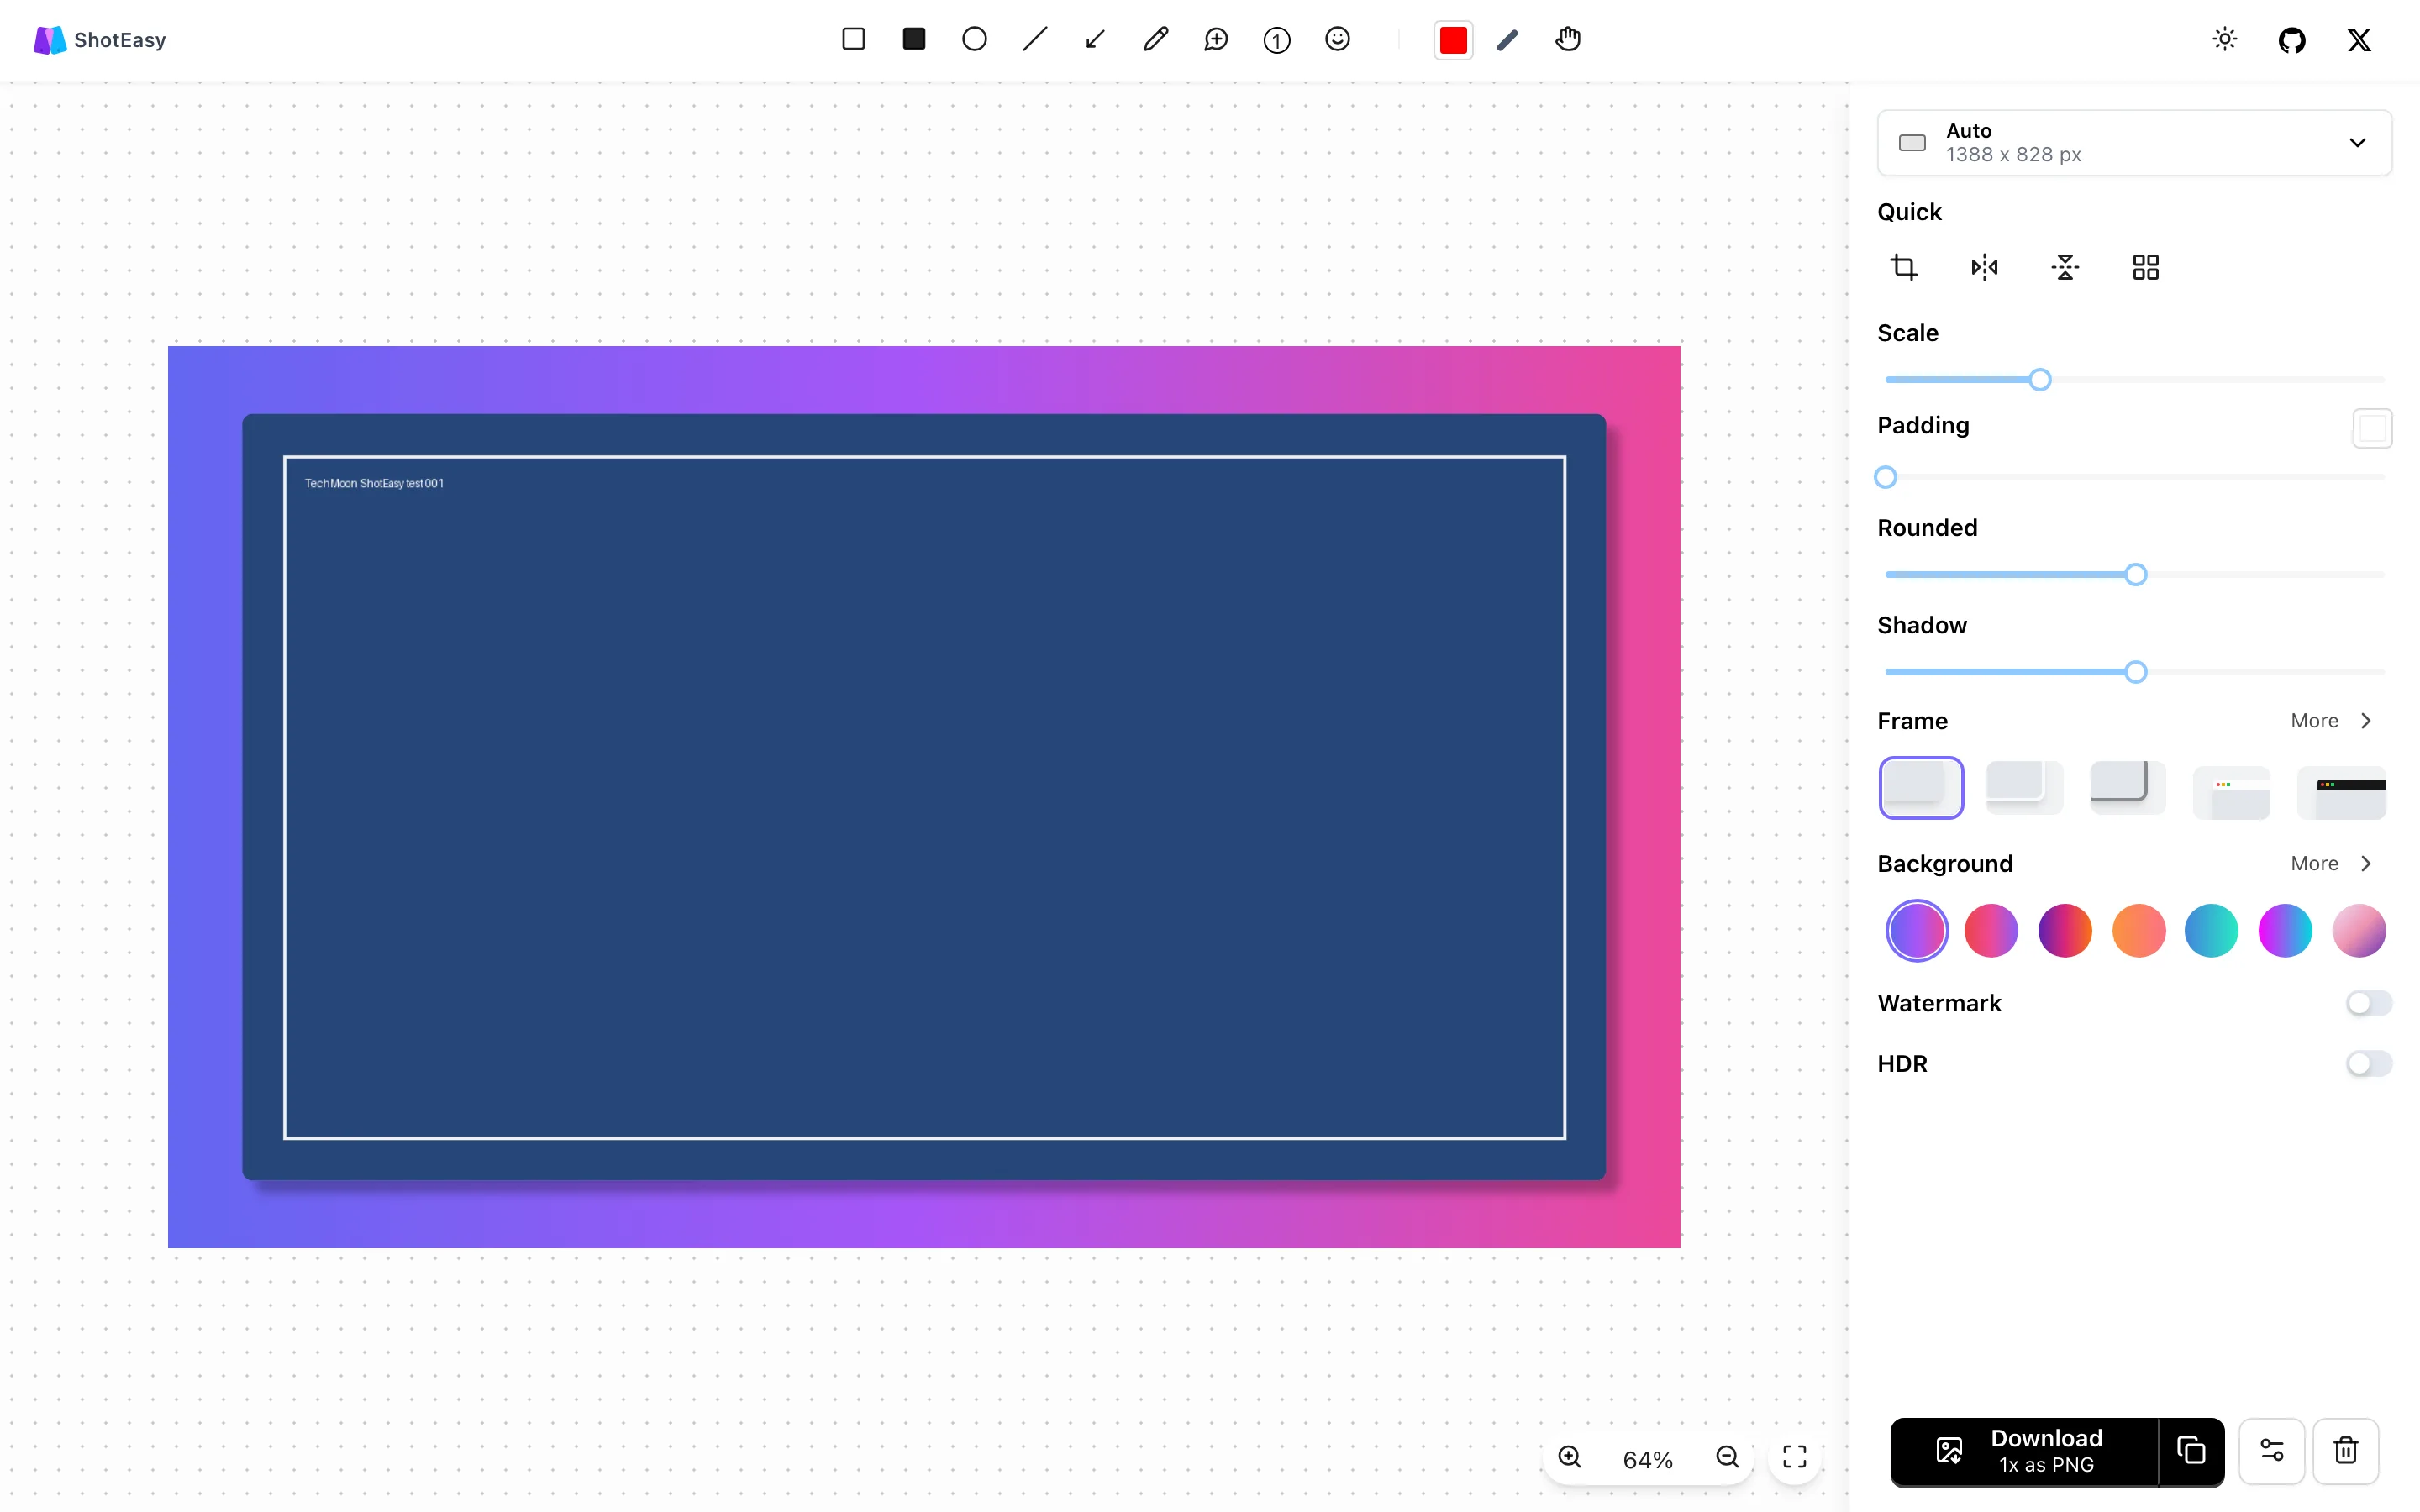This screenshot has height=1512, width=2420.
Task: Switch light/dark theme with sun icon
Action: pyautogui.click(x=2225, y=39)
